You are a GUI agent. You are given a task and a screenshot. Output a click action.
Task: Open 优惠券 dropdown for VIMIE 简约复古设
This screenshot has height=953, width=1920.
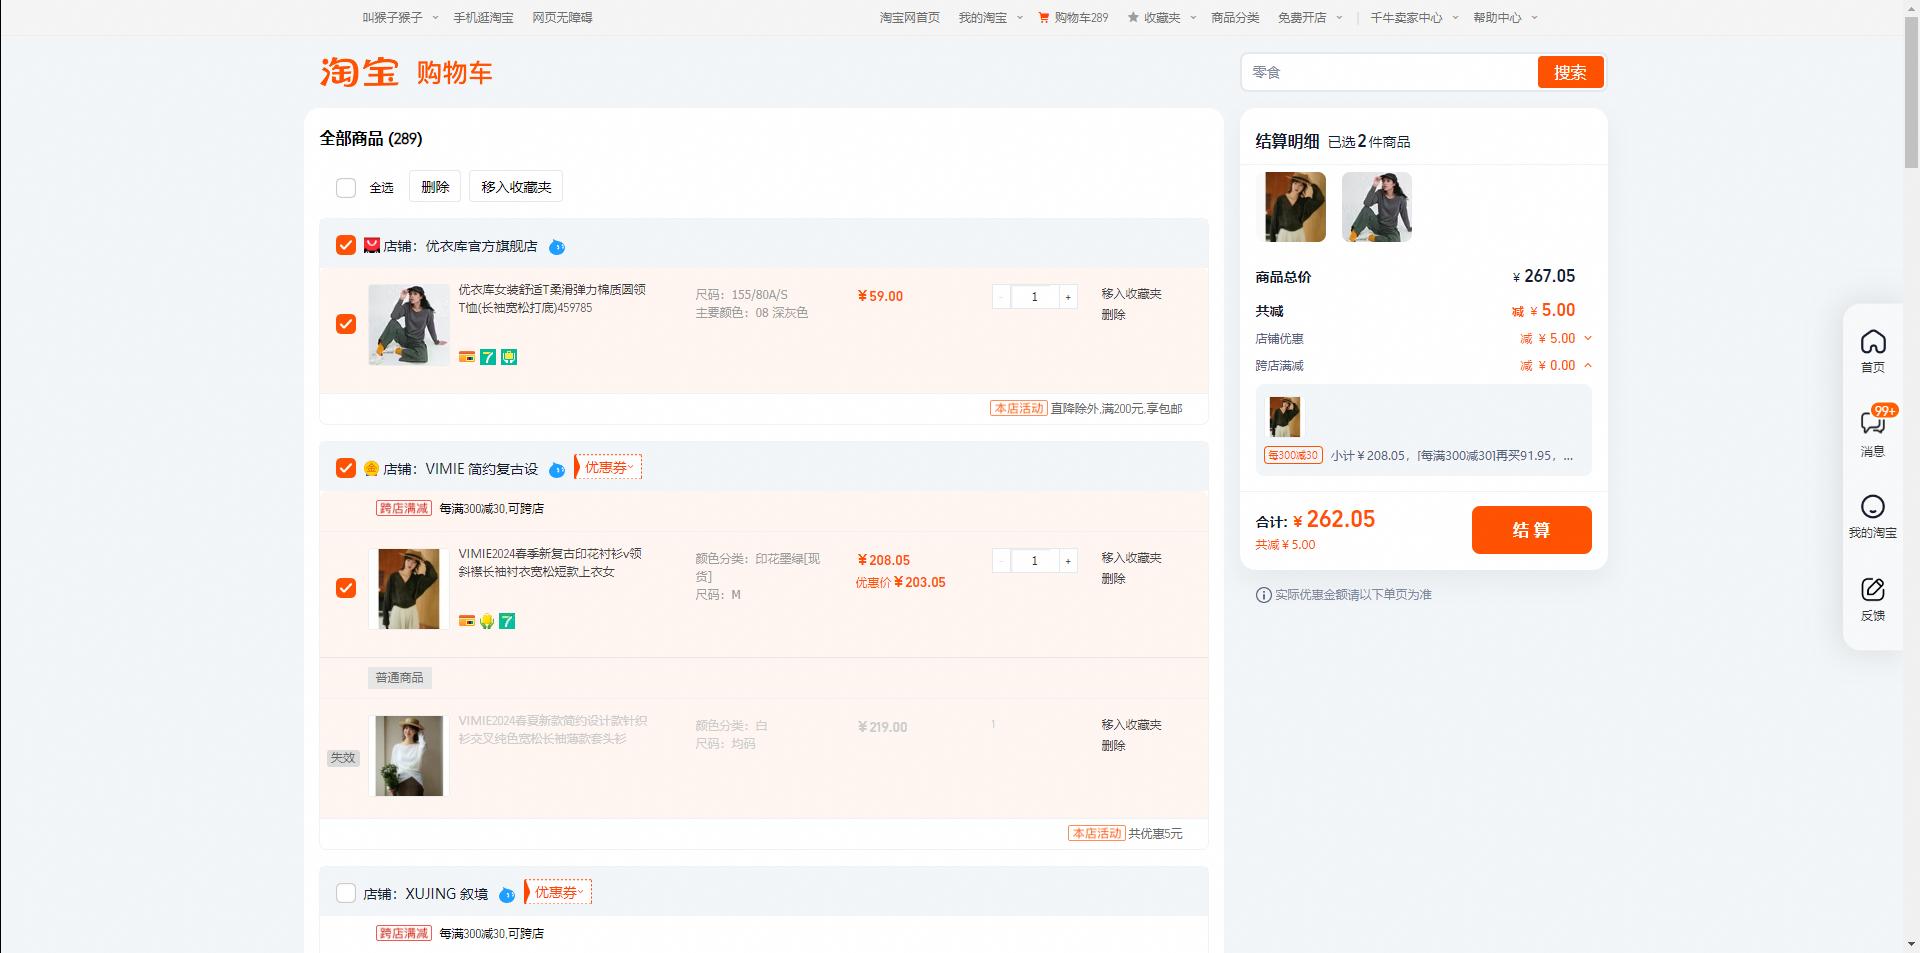click(x=608, y=467)
